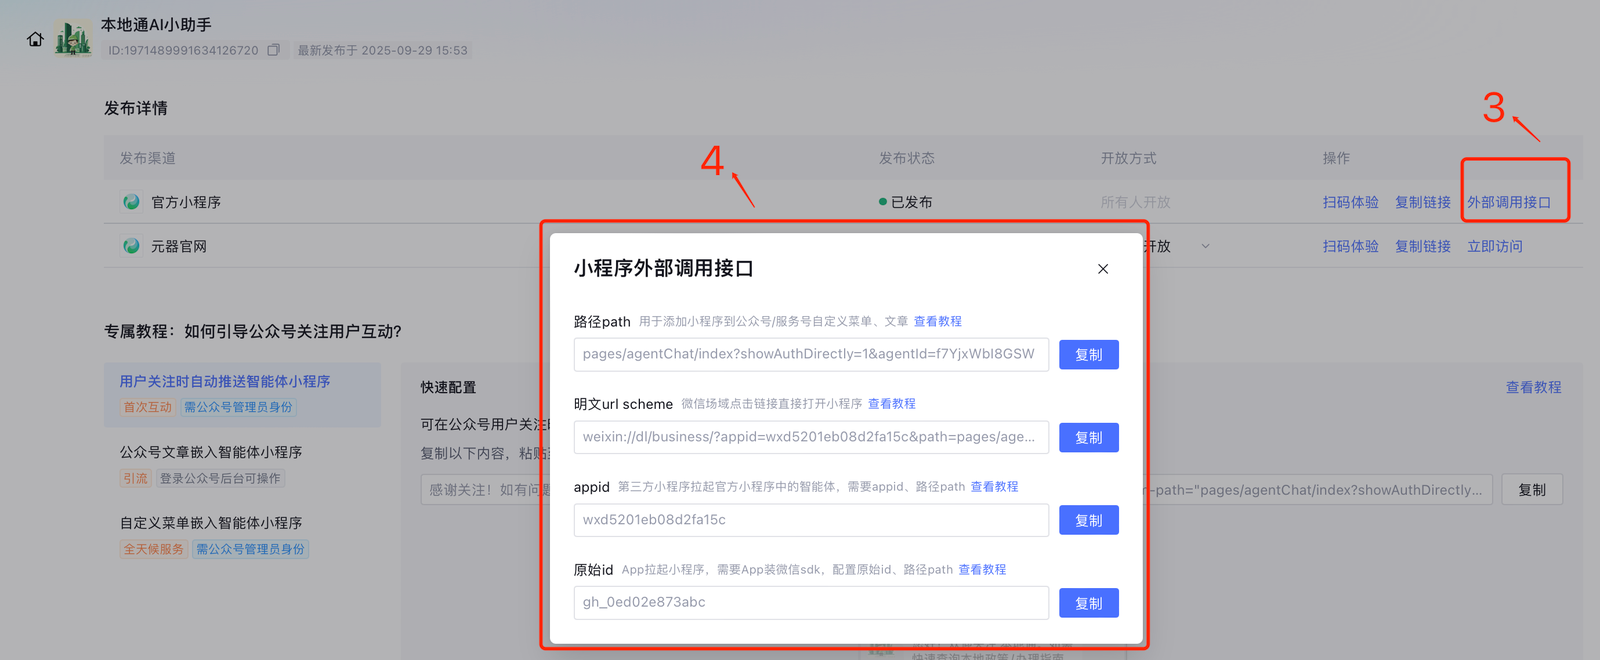Close the 小程序外部调用接口 dialog

coord(1102,269)
